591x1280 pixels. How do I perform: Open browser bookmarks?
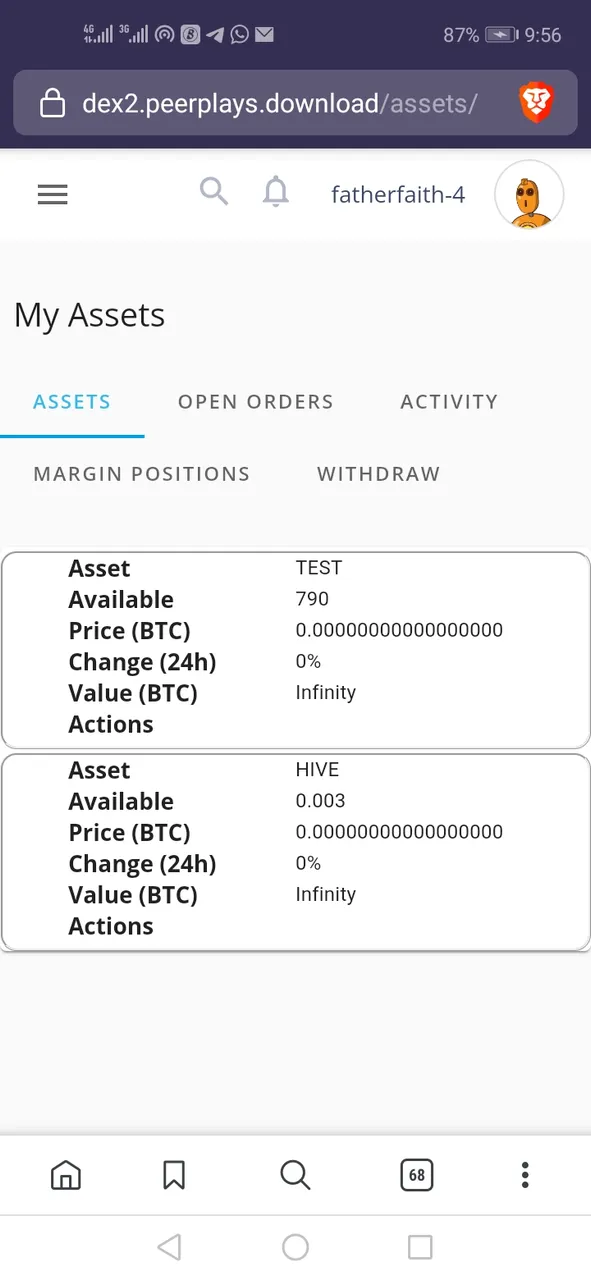174,1175
